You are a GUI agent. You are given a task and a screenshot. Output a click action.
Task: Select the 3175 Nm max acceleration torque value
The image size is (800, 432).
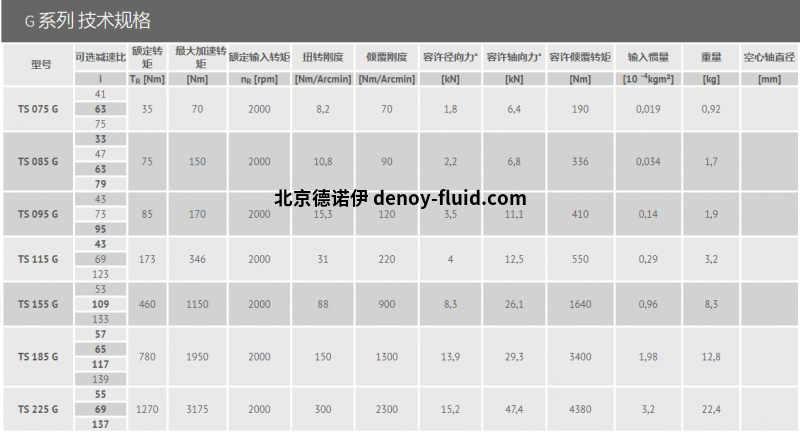(x=198, y=409)
